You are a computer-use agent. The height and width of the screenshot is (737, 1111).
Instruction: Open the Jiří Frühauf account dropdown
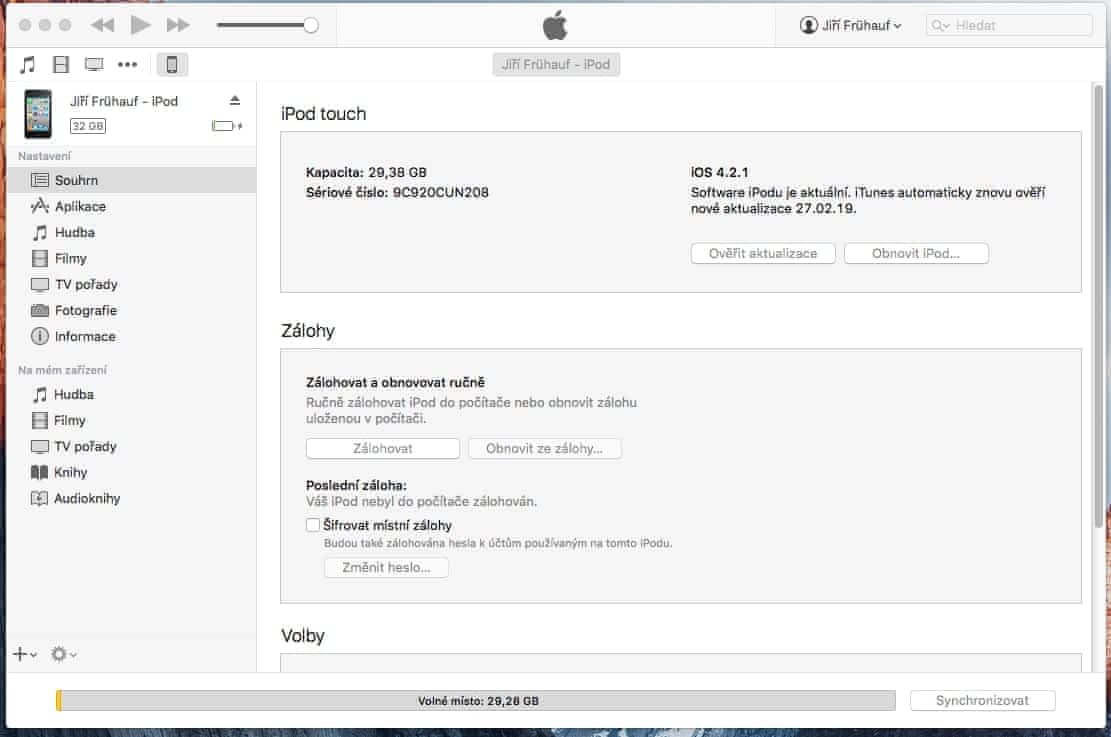pos(851,26)
